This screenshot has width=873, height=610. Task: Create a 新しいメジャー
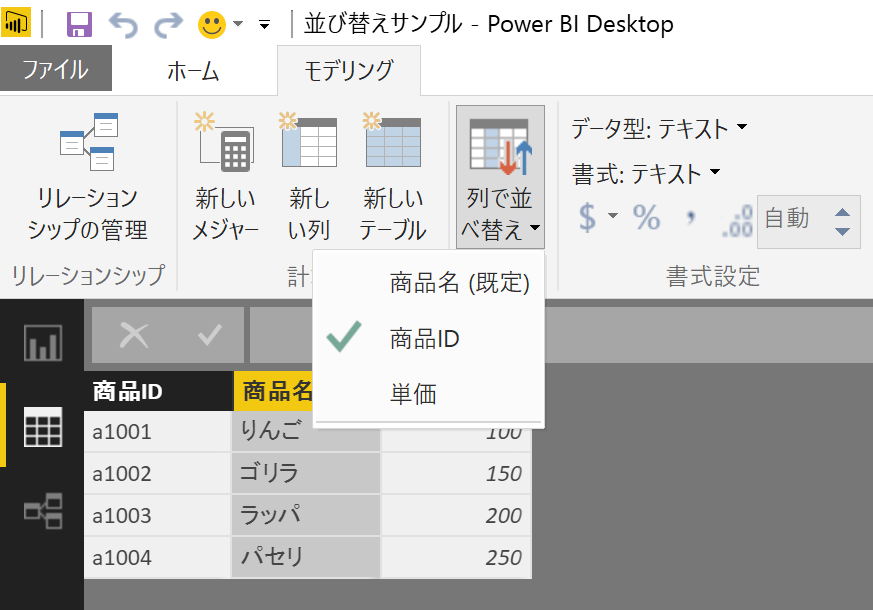pyautogui.click(x=225, y=177)
